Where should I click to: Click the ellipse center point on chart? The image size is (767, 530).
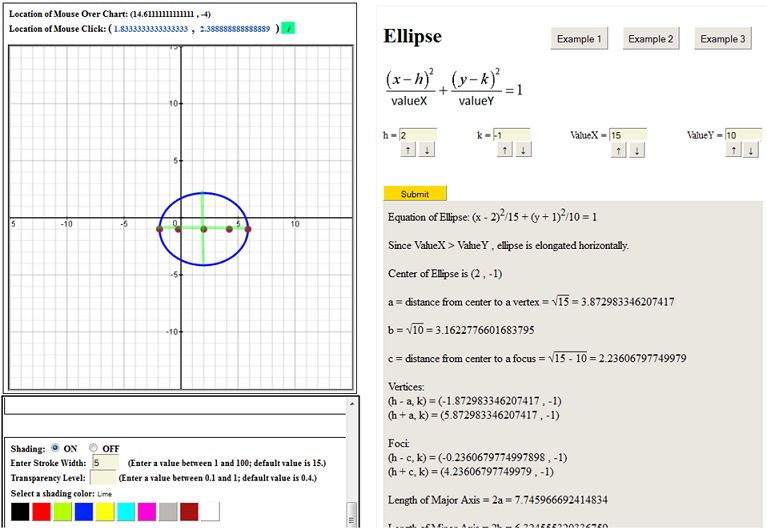[203, 229]
